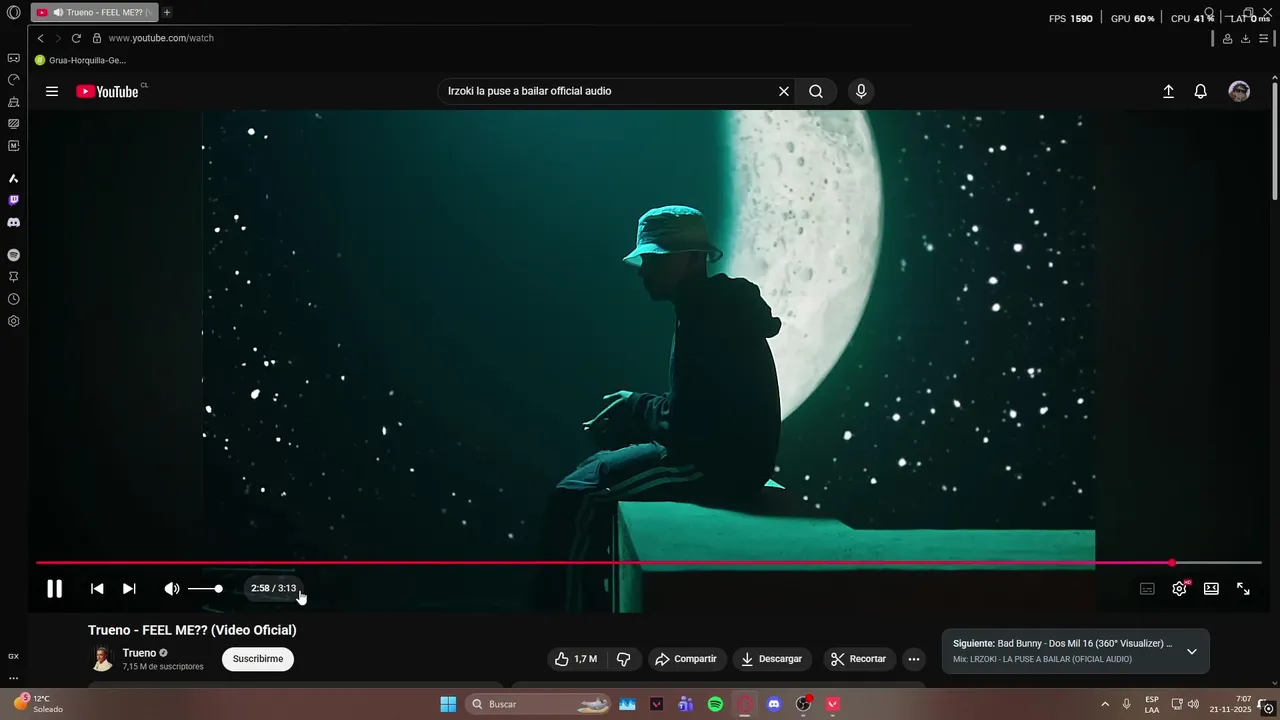The width and height of the screenshot is (1280, 720).
Task: Open the striped-screen icon in the Opera sidebar
Action: tap(13, 124)
